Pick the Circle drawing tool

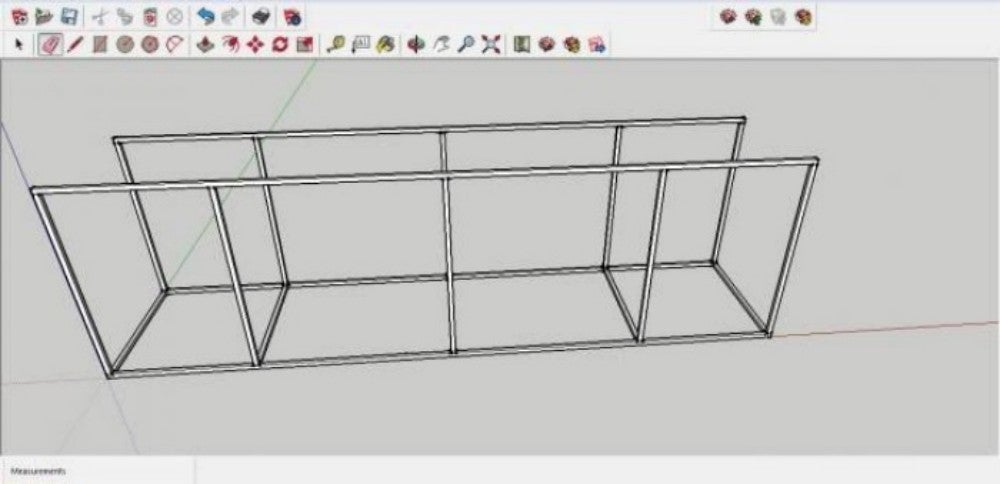(x=124, y=45)
